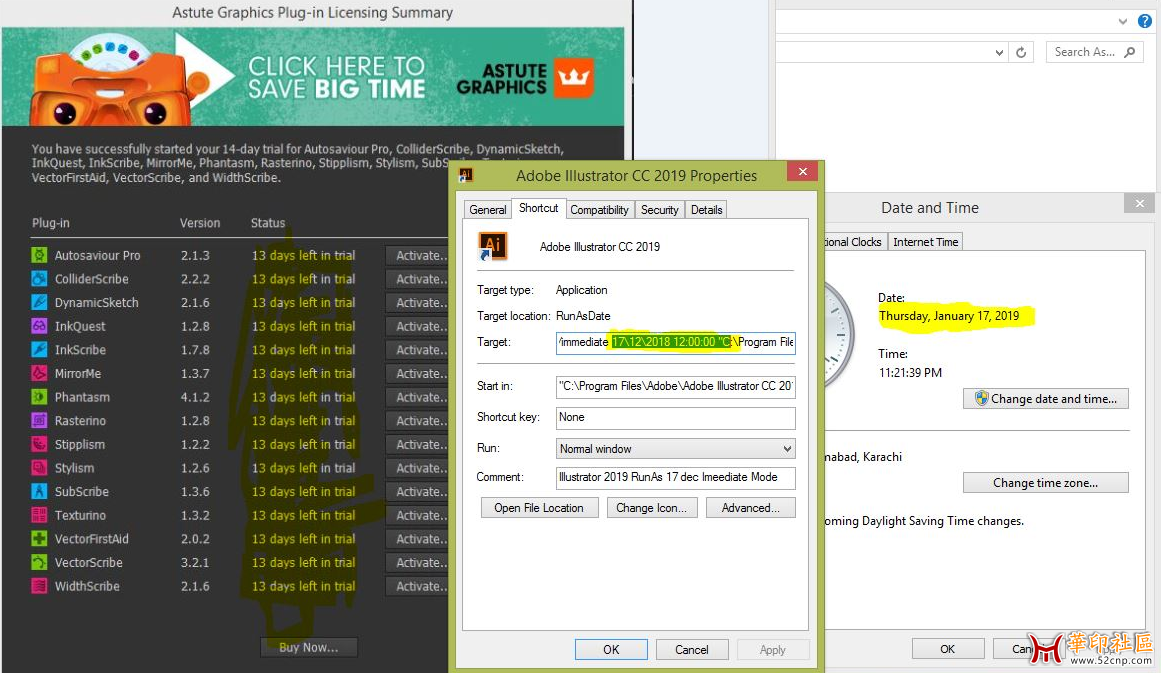Click the Ai icon in Properties title bar

[466, 175]
